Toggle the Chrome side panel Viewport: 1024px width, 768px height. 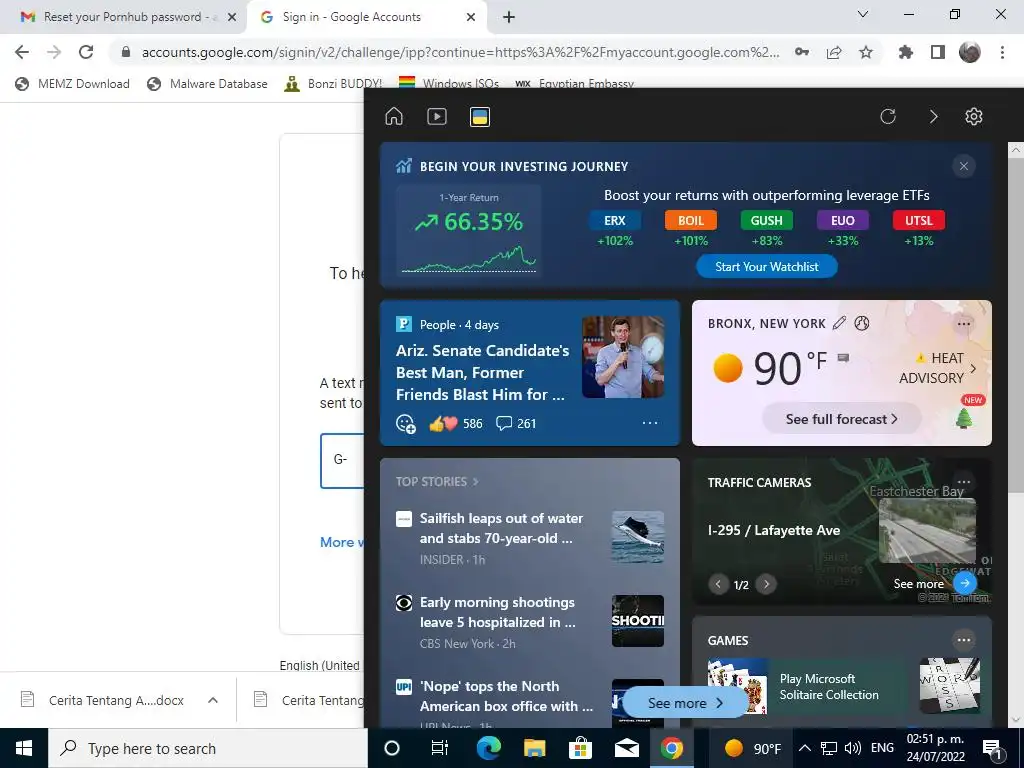tap(938, 52)
